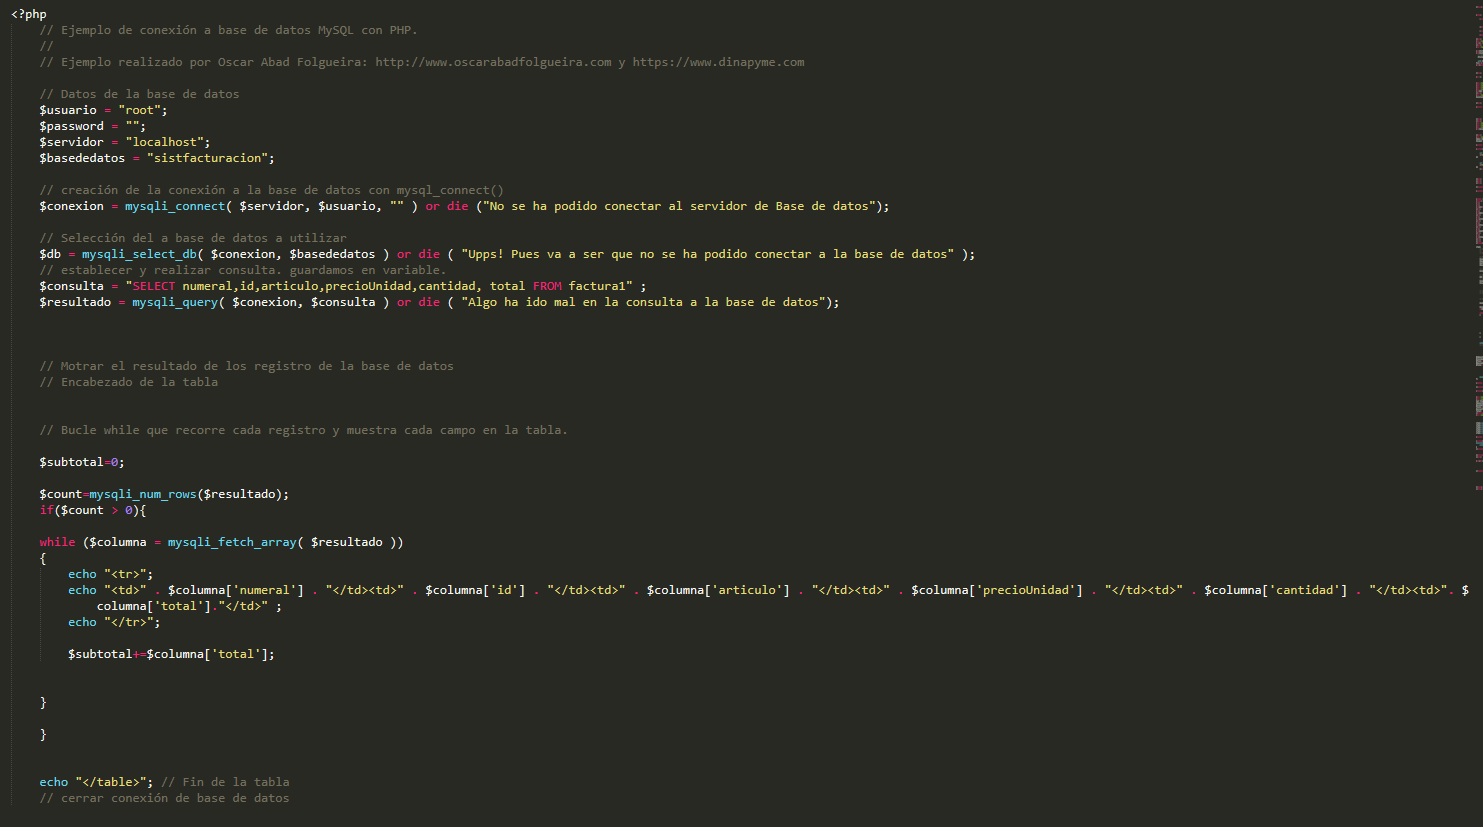Select the "sistfacturacion" database name string
Image resolution: width=1483 pixels, height=827 pixels.
207,158
